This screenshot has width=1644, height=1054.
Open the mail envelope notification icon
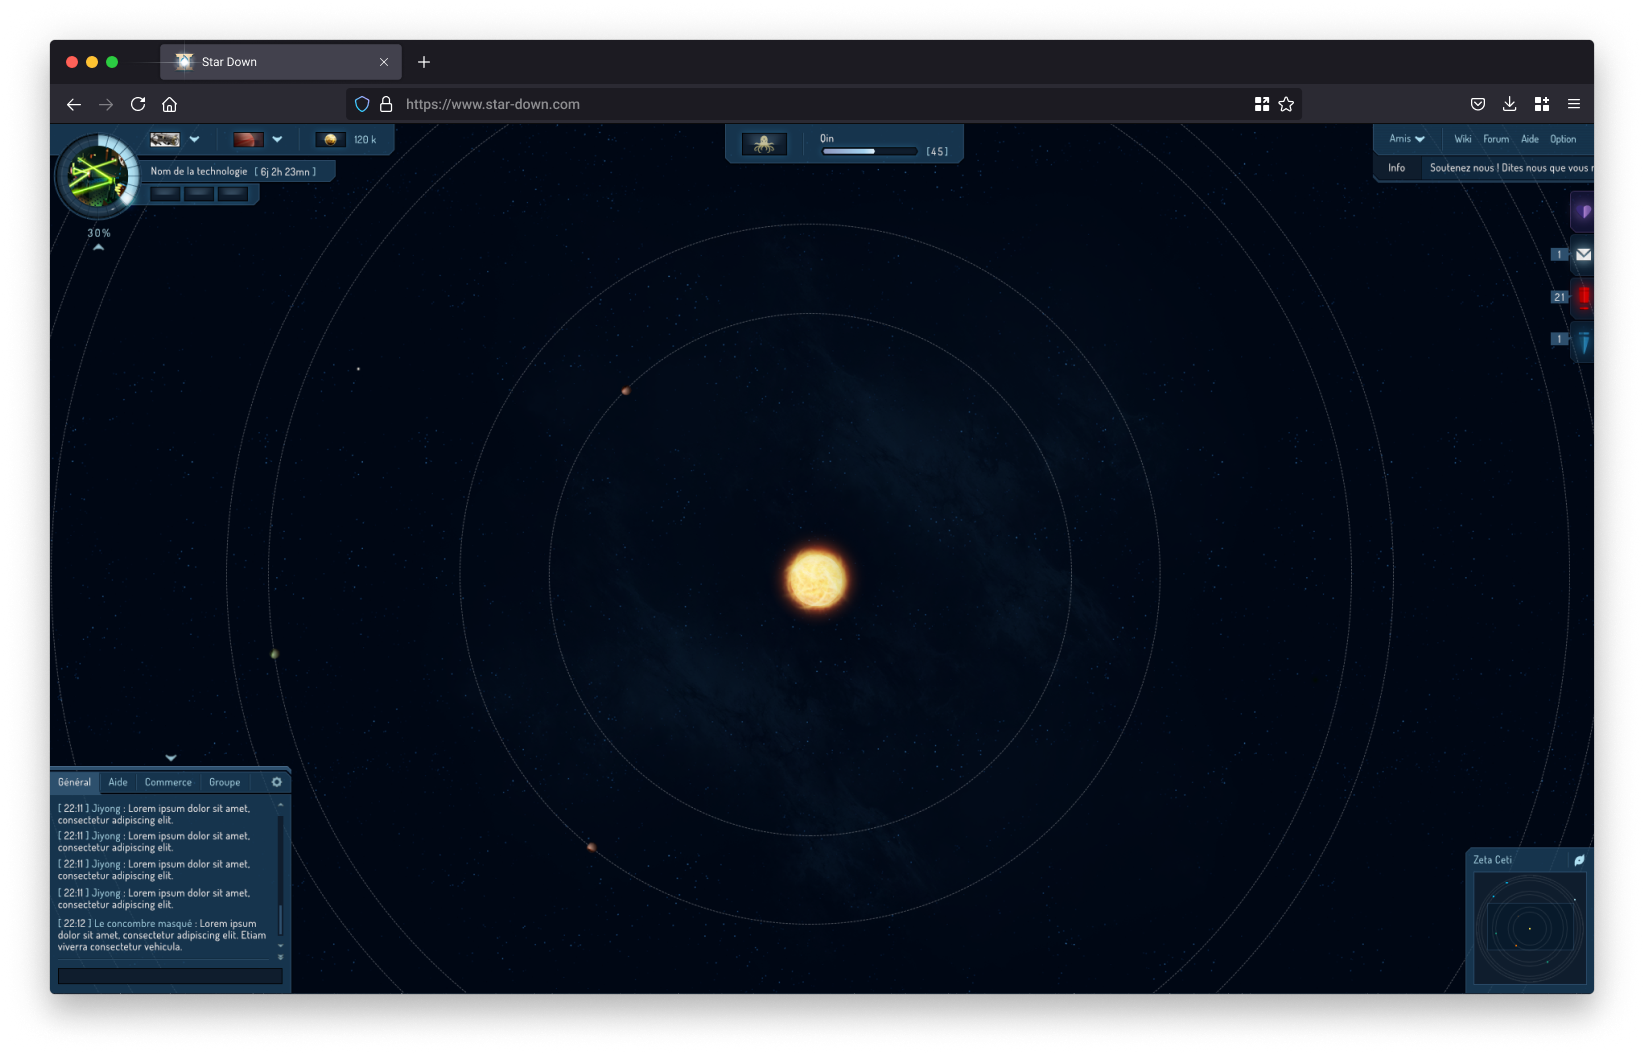(1583, 255)
